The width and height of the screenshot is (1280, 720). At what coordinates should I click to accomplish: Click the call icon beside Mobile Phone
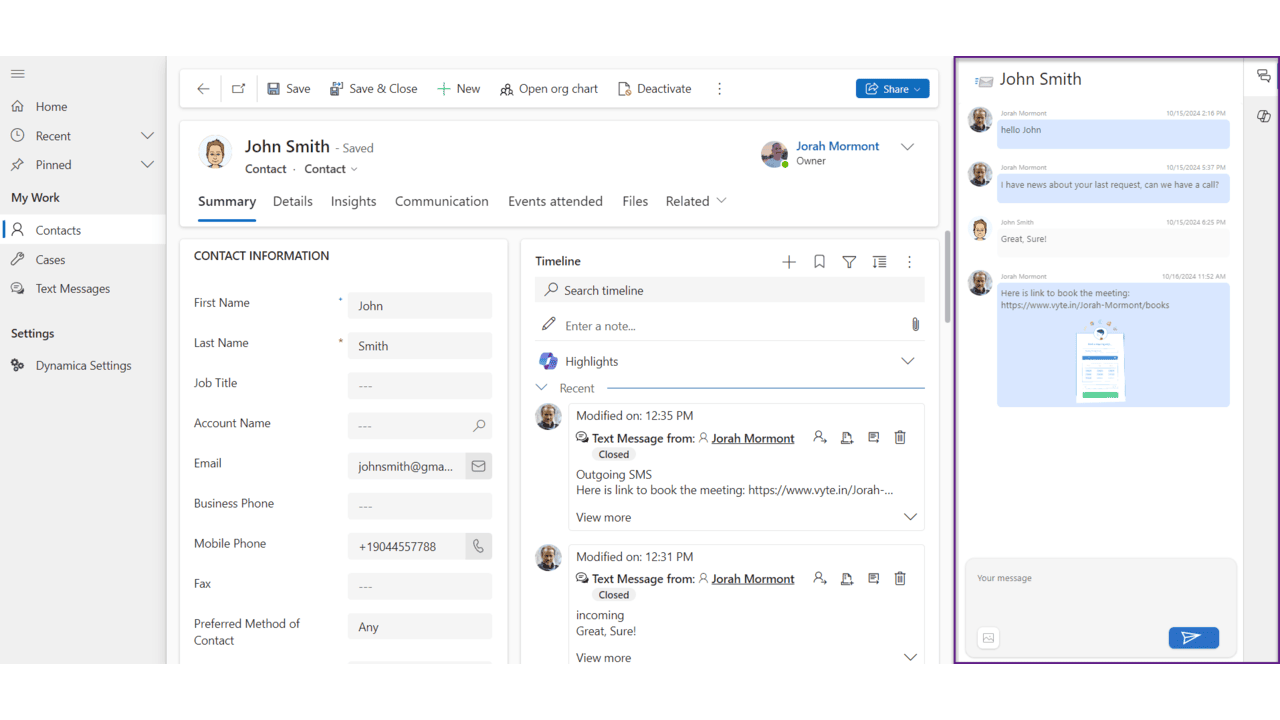click(478, 546)
